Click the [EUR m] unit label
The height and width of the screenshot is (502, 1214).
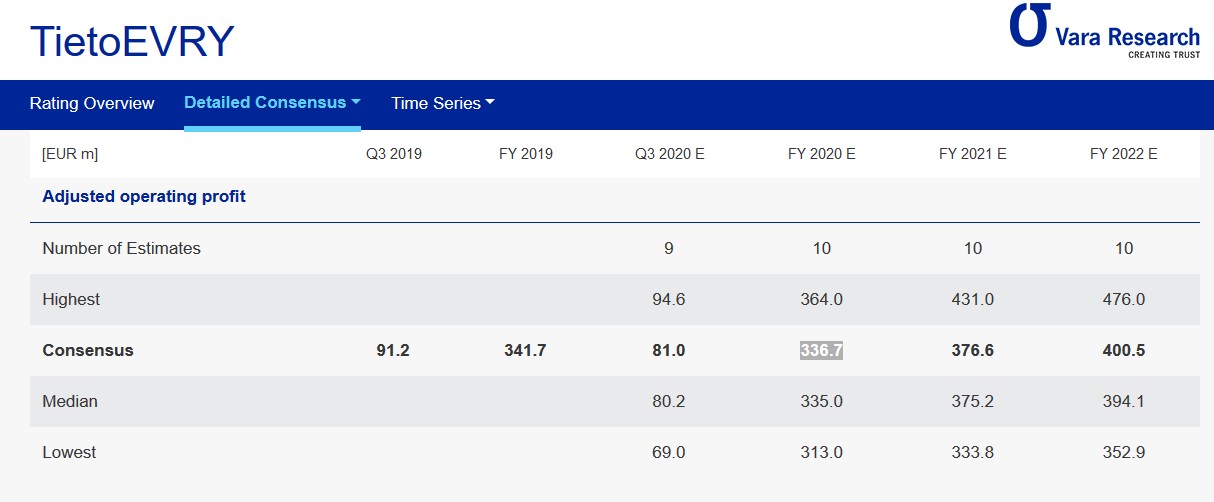pos(70,155)
